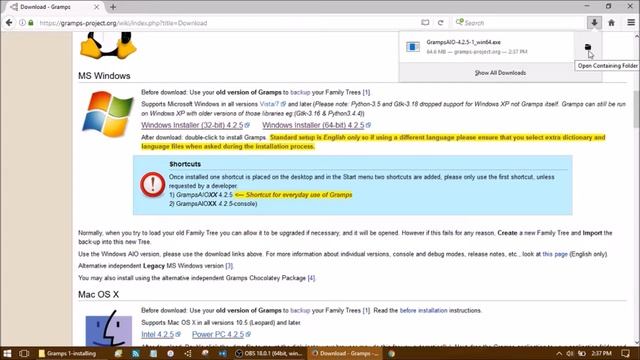Click Windows Installer (64-bit) 4.2.5 link
The height and width of the screenshot is (360, 640).
coord(316,125)
